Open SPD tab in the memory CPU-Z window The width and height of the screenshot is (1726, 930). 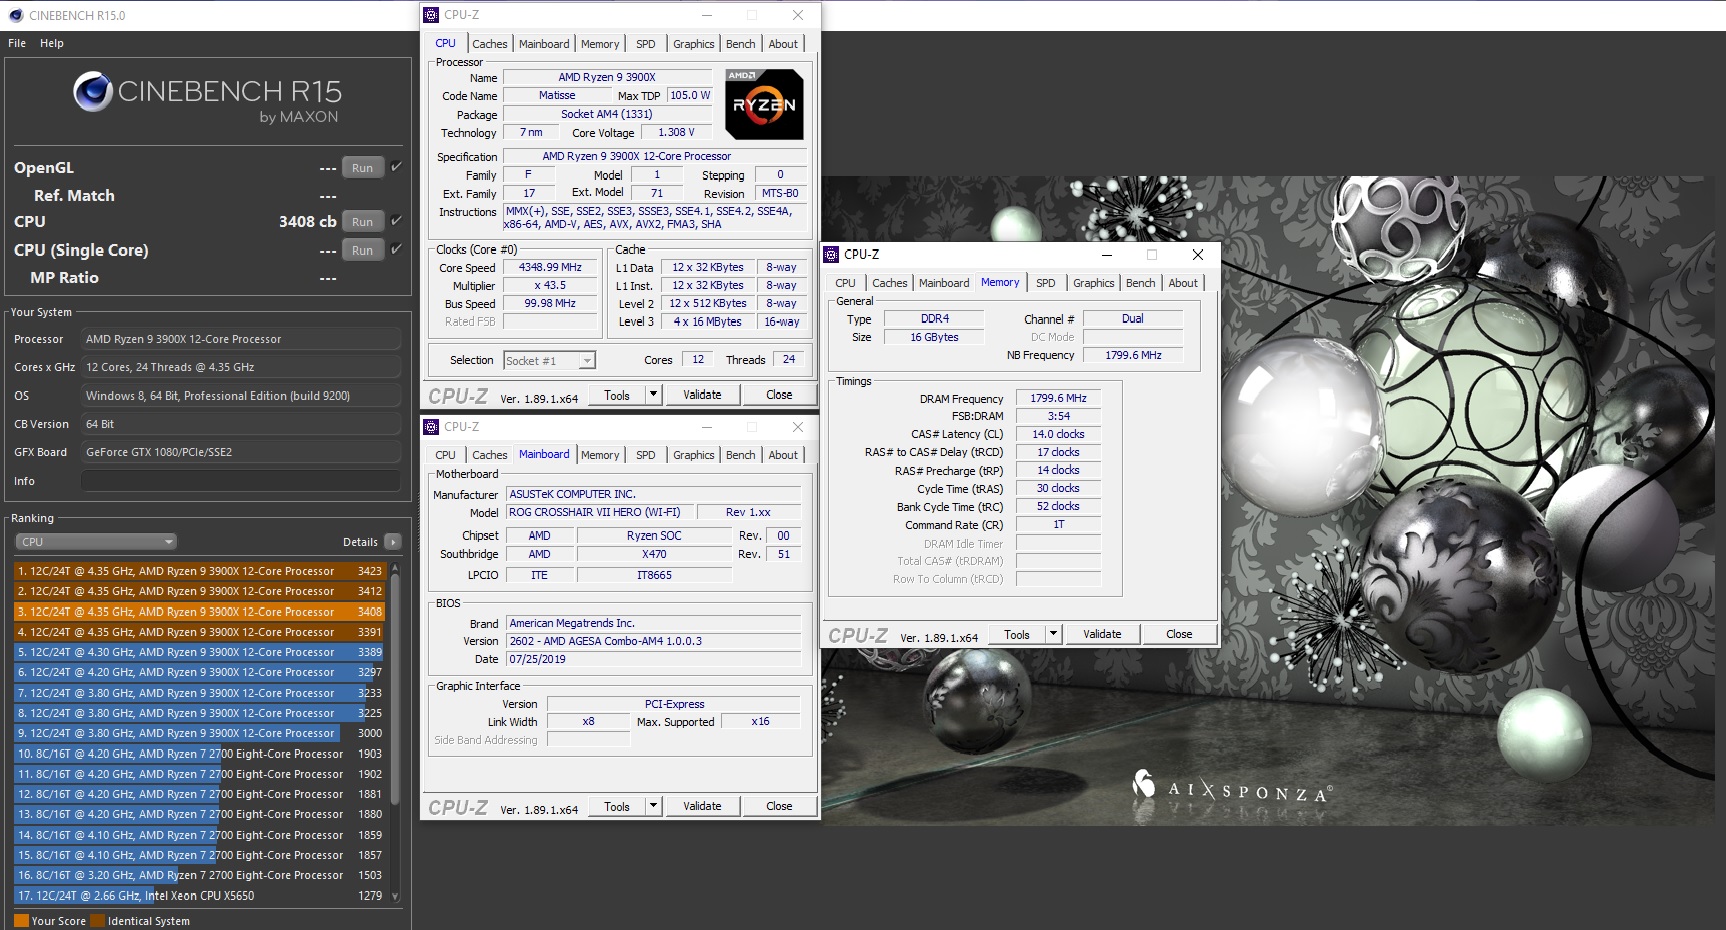click(1046, 283)
